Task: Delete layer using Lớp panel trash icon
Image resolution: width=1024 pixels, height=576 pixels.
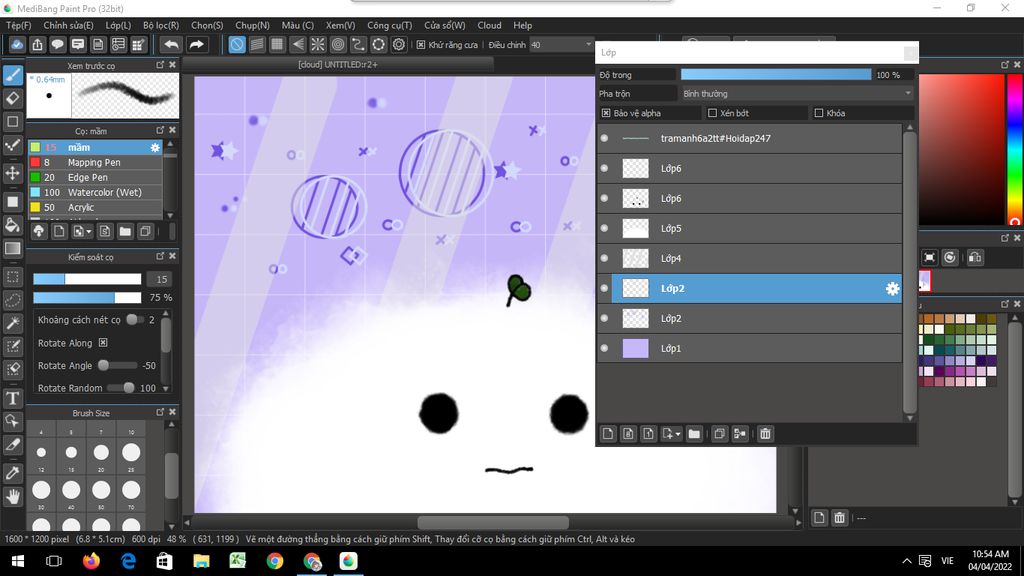Action: [765, 434]
